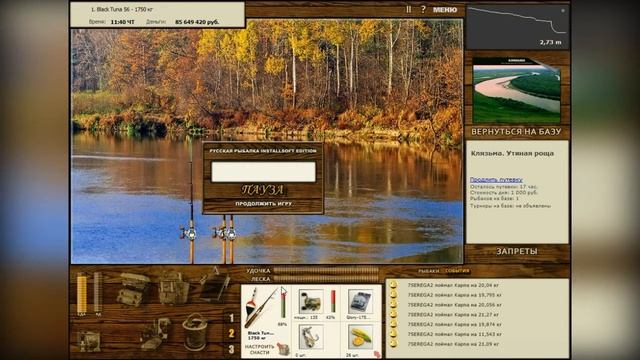640x360 pixels.
Task: Click the 'Клязьма. Утиная роща' location title
Action: [x=512, y=153]
